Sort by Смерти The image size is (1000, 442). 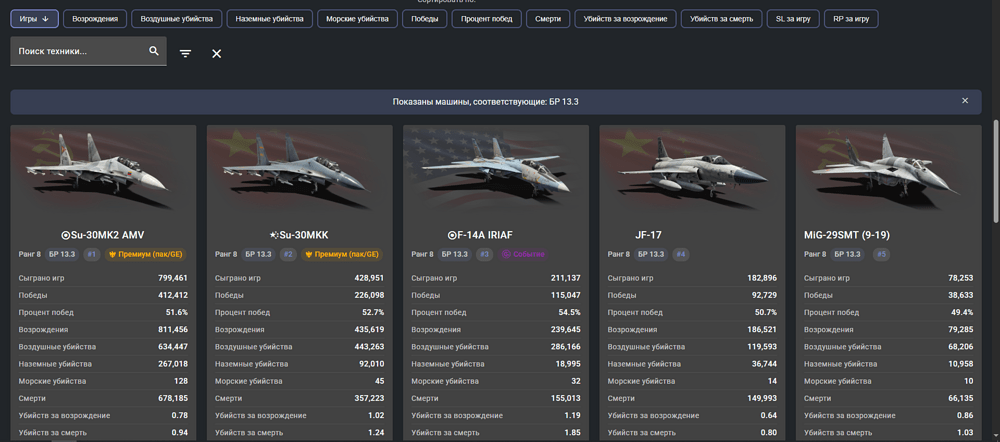[x=548, y=19]
